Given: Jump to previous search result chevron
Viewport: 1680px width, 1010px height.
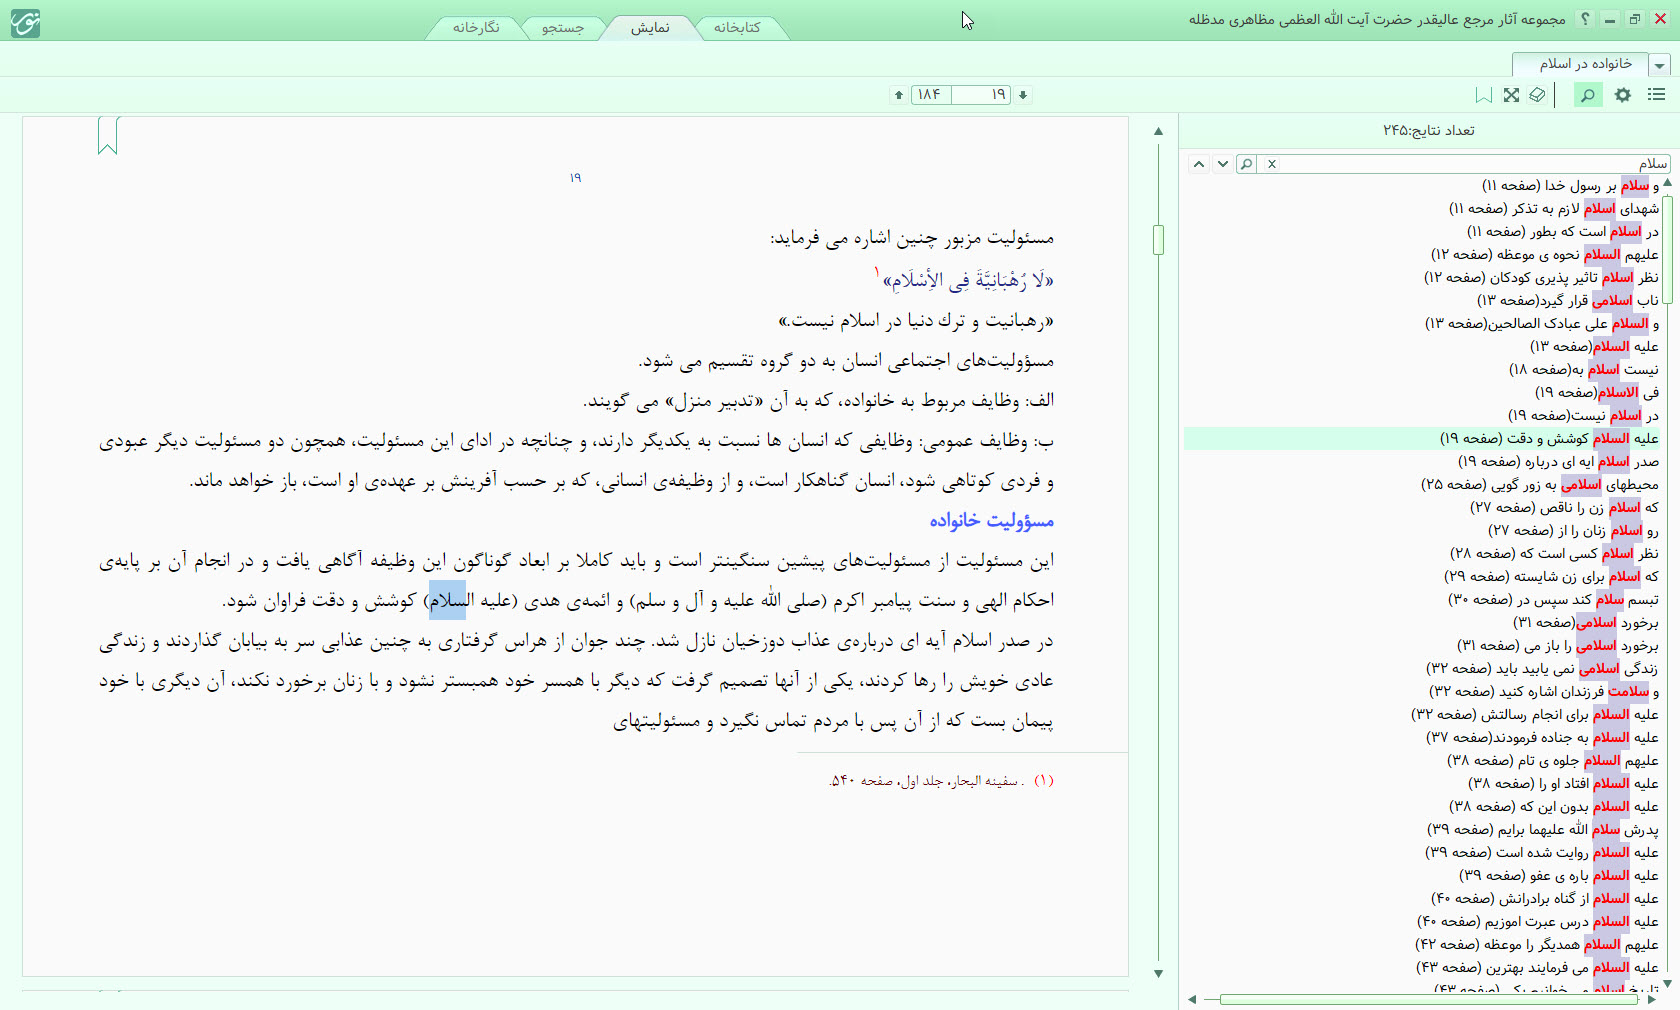Looking at the screenshot, I should pos(1198,164).
